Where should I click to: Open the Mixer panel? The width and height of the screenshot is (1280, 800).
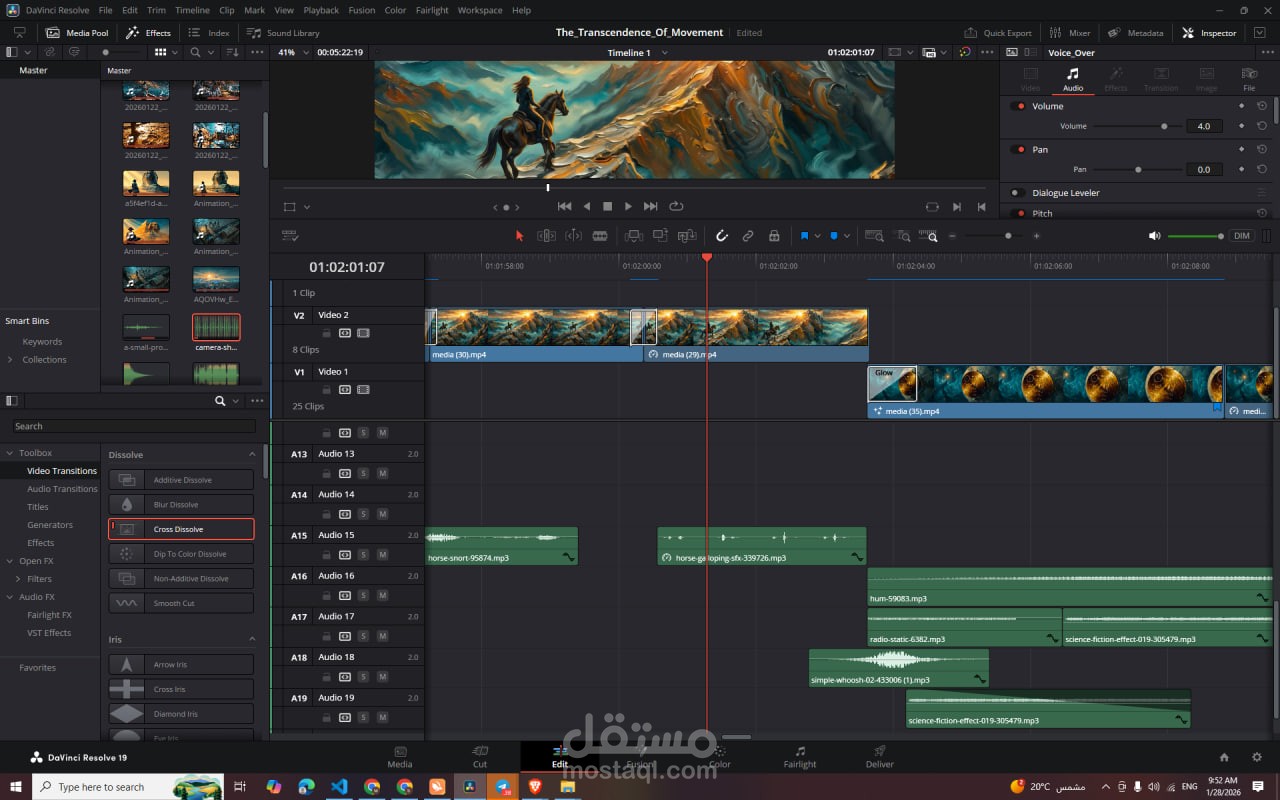pos(1071,32)
